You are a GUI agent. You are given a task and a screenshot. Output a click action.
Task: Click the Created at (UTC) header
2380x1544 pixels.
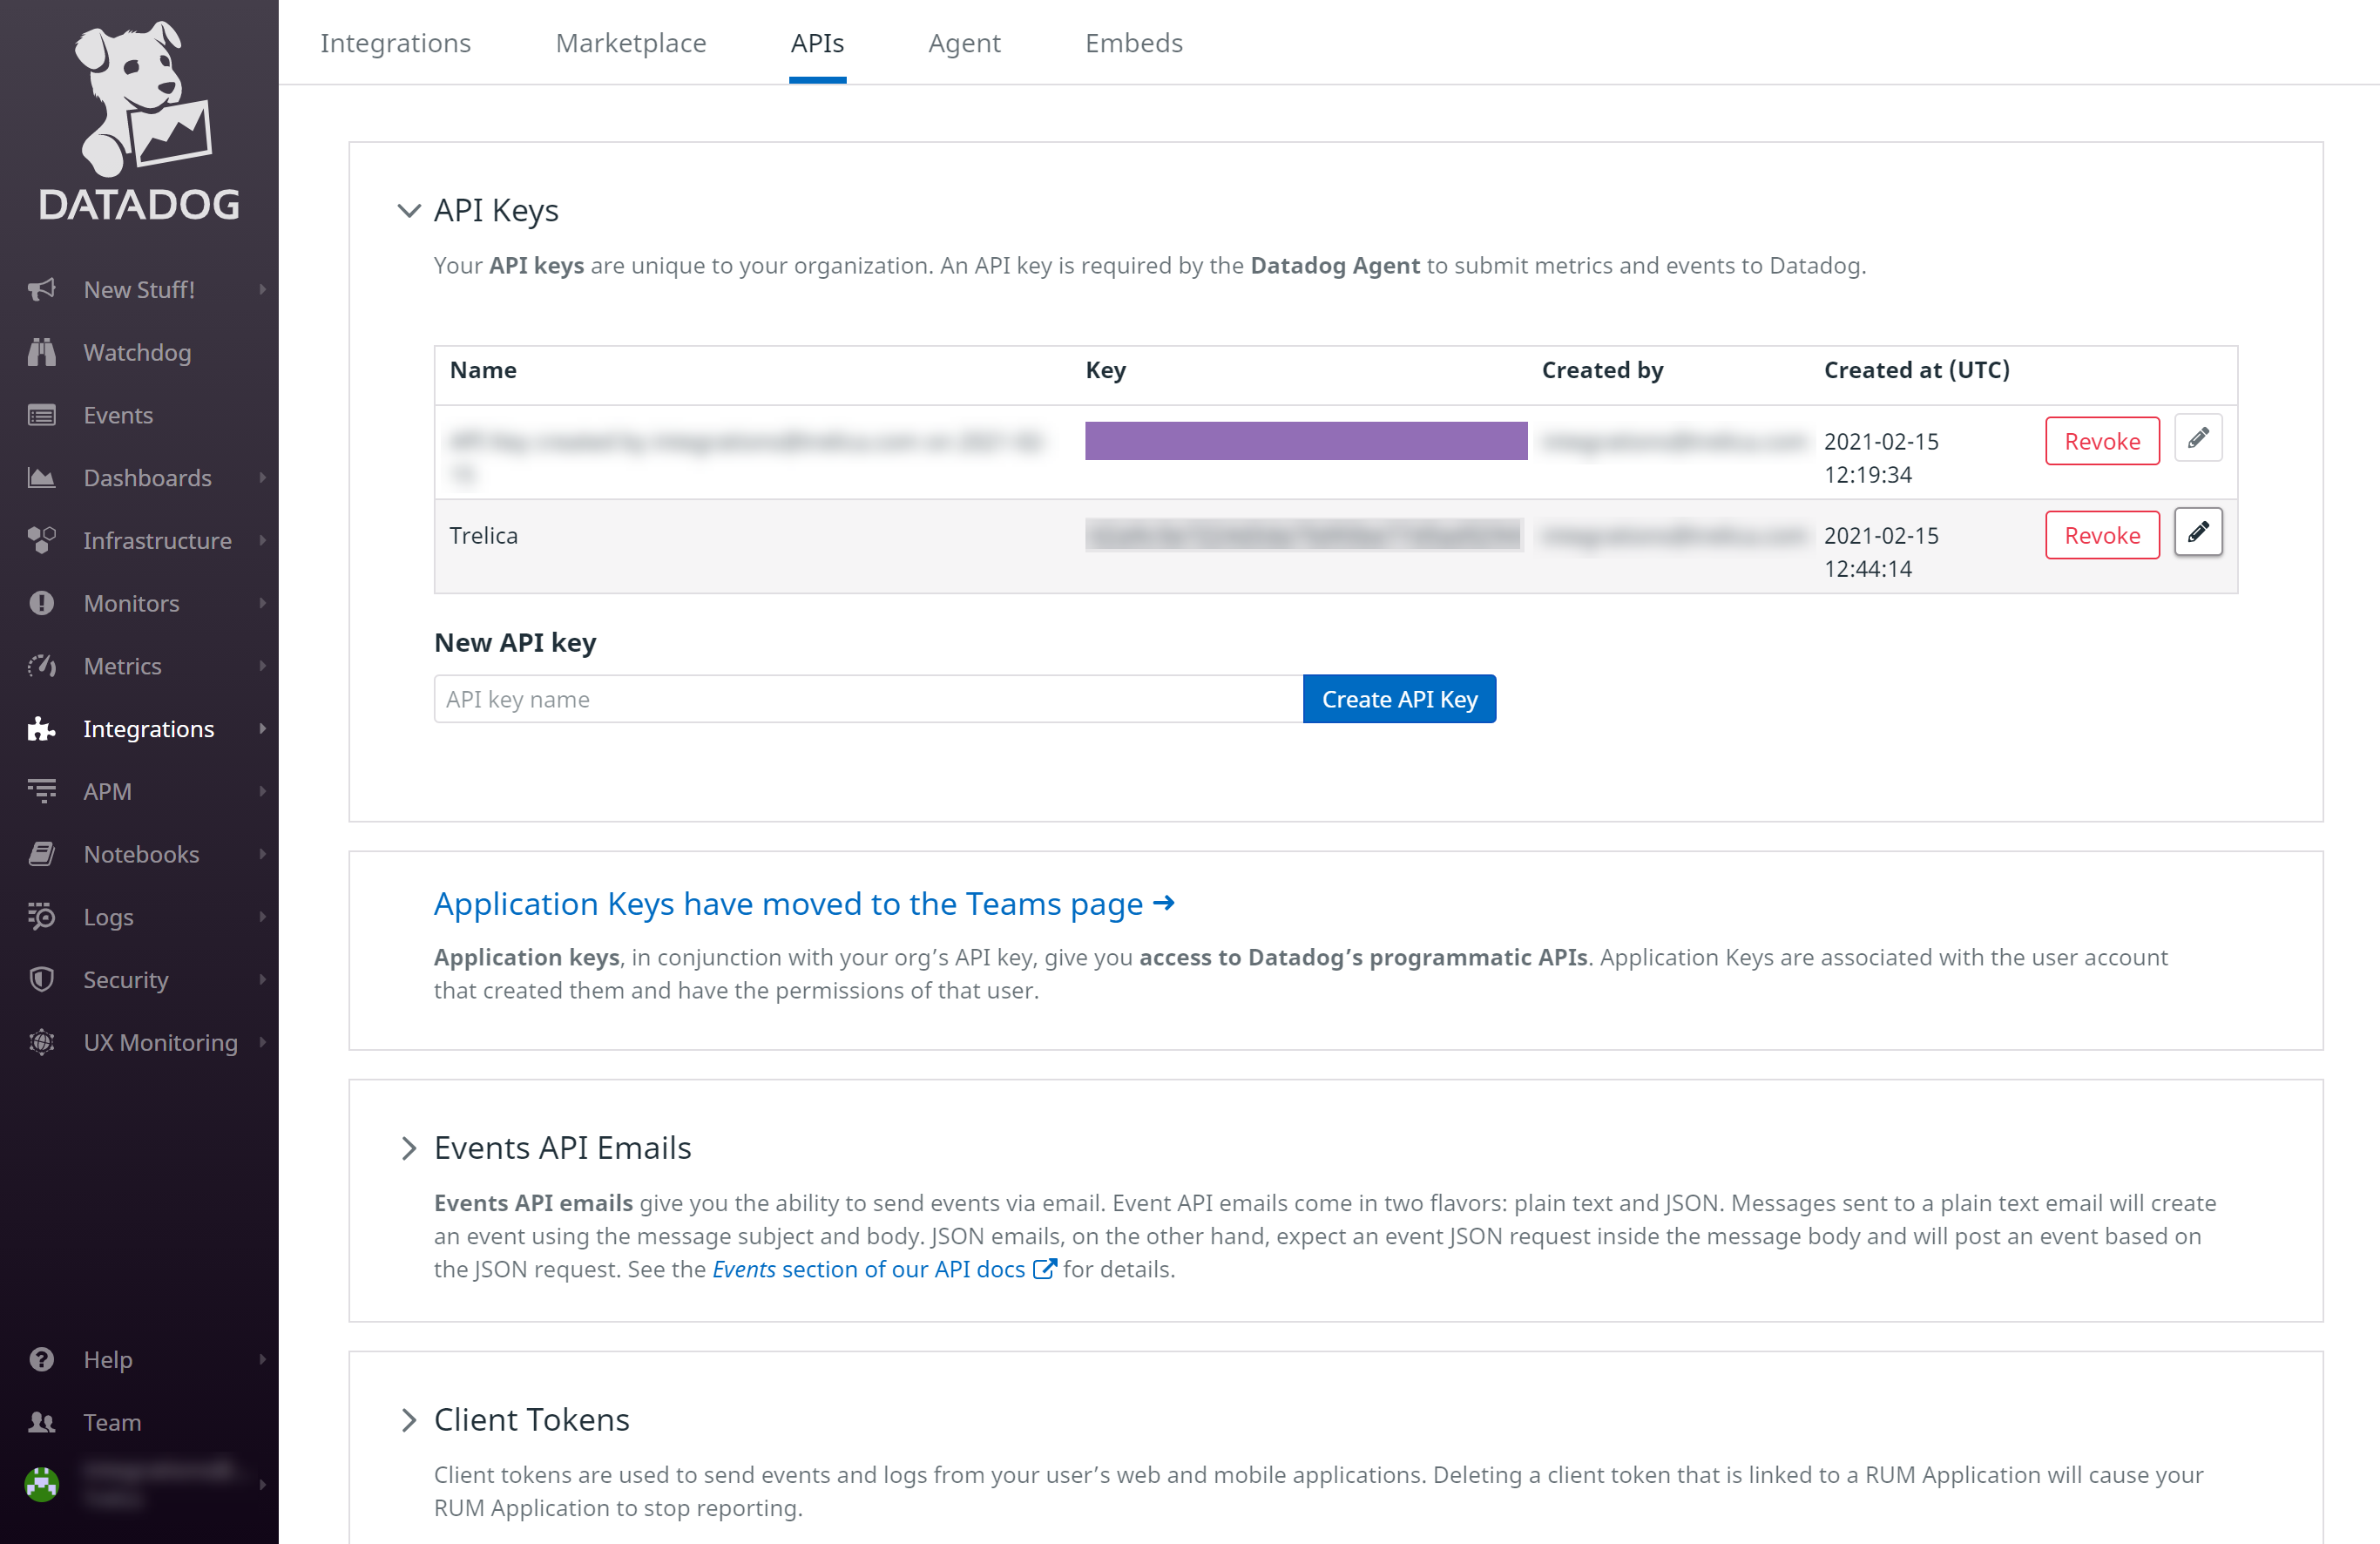click(x=1916, y=370)
